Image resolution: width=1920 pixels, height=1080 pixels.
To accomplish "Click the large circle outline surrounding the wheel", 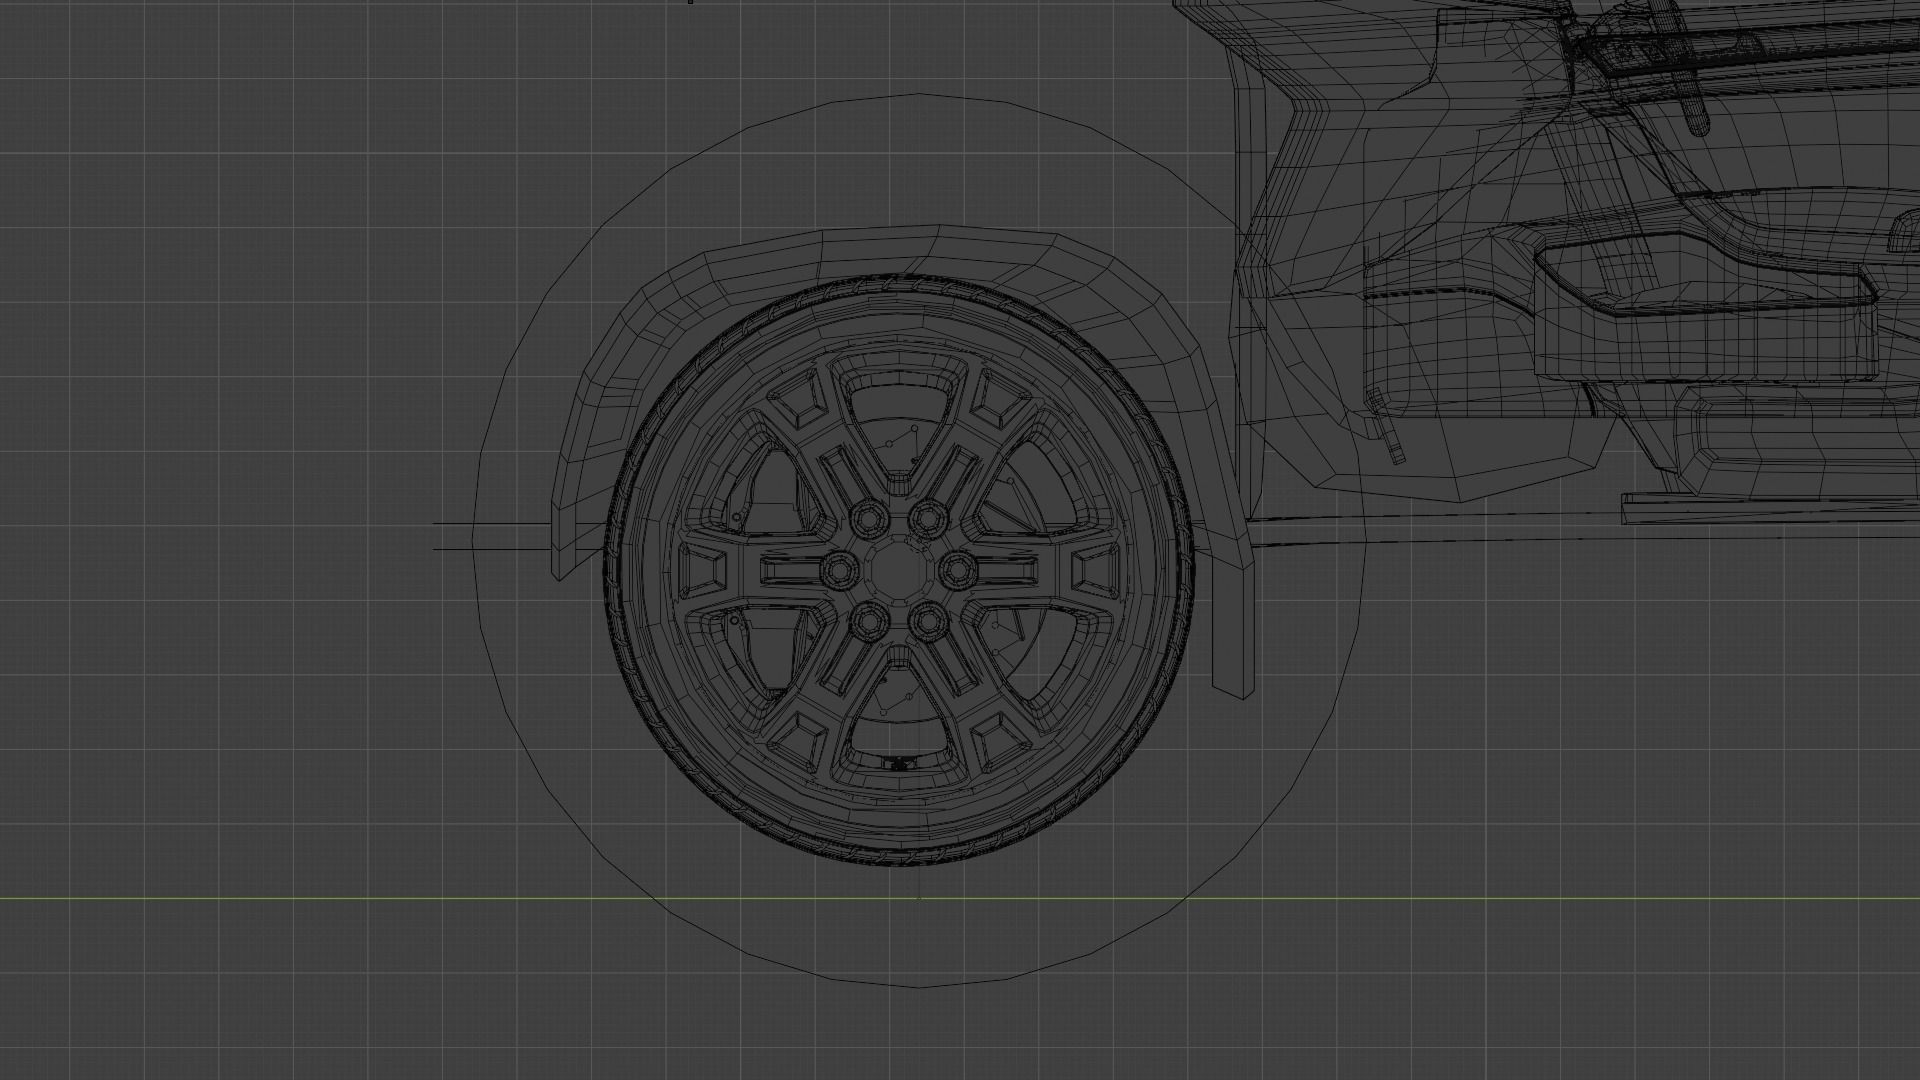I will point(920,96).
